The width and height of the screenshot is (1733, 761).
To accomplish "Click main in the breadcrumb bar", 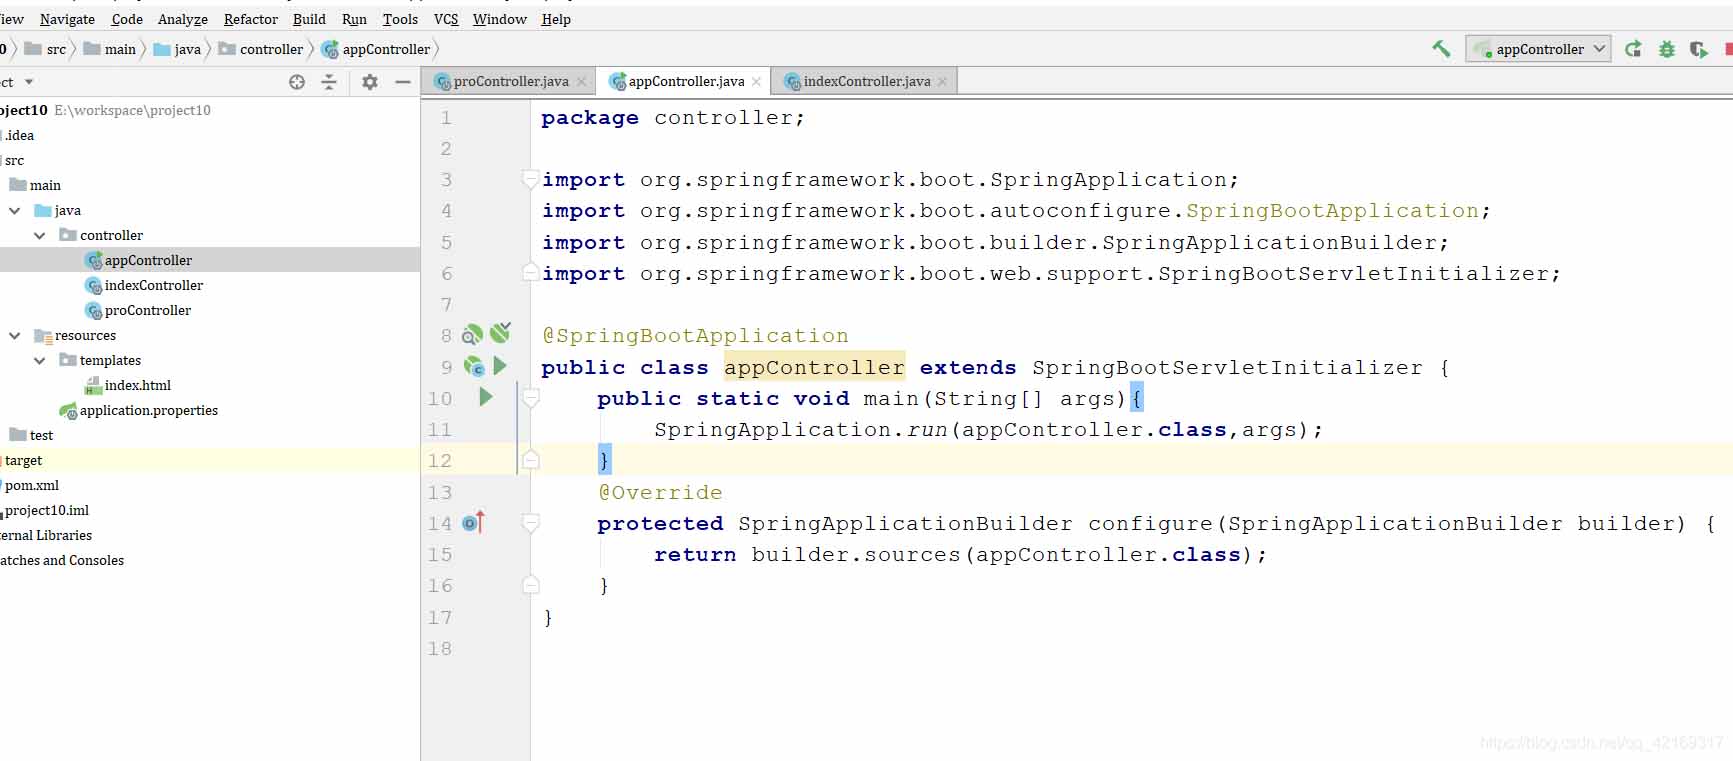I will pyautogui.click(x=110, y=49).
